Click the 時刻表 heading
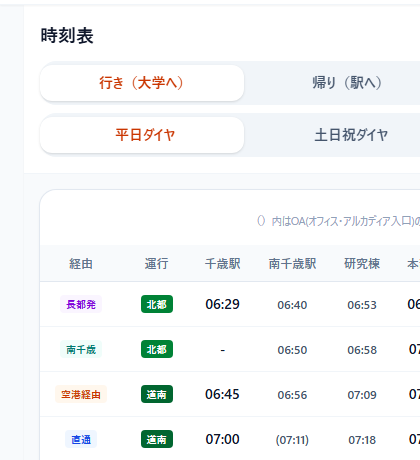Viewport: 420px width, 460px height. click(x=67, y=36)
